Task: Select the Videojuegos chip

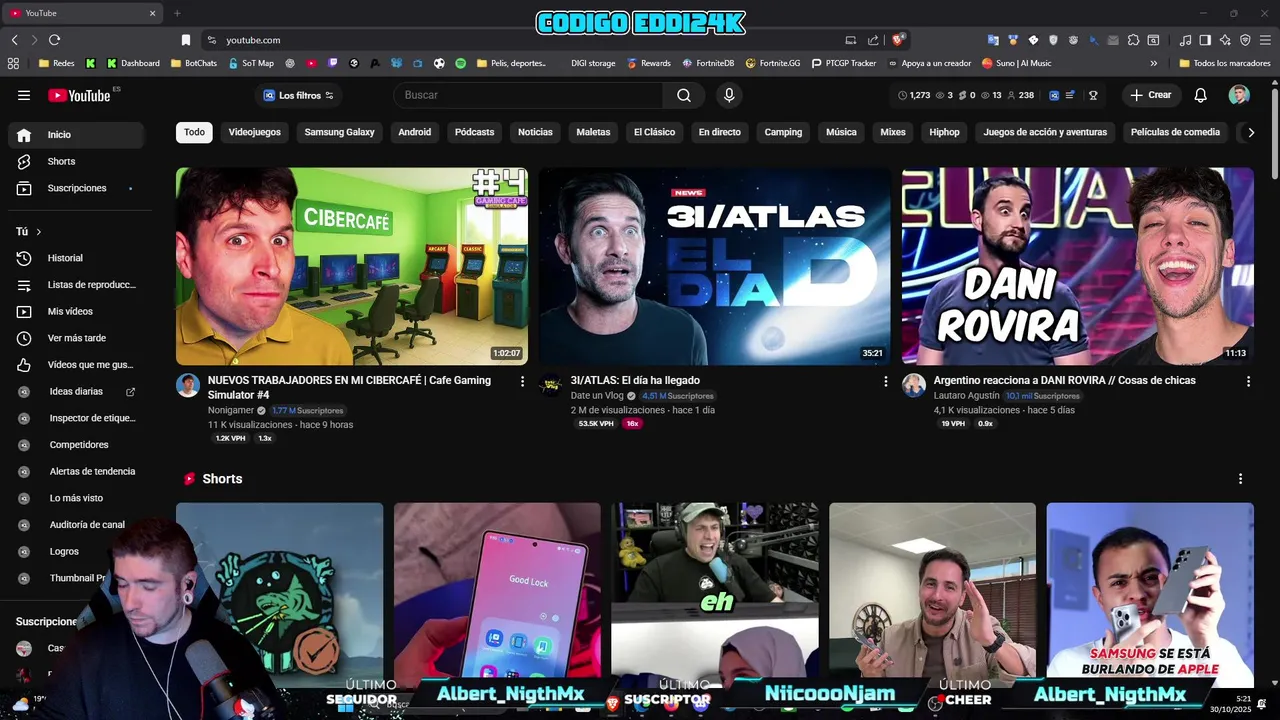Action: pyautogui.click(x=255, y=132)
